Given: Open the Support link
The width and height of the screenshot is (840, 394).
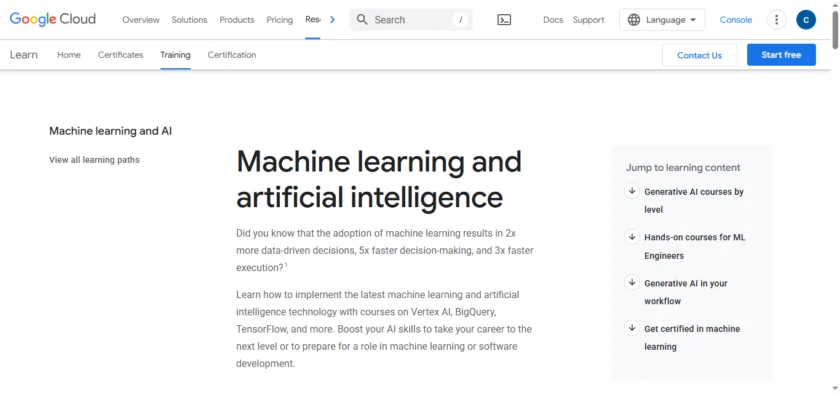Looking at the screenshot, I should (x=588, y=20).
